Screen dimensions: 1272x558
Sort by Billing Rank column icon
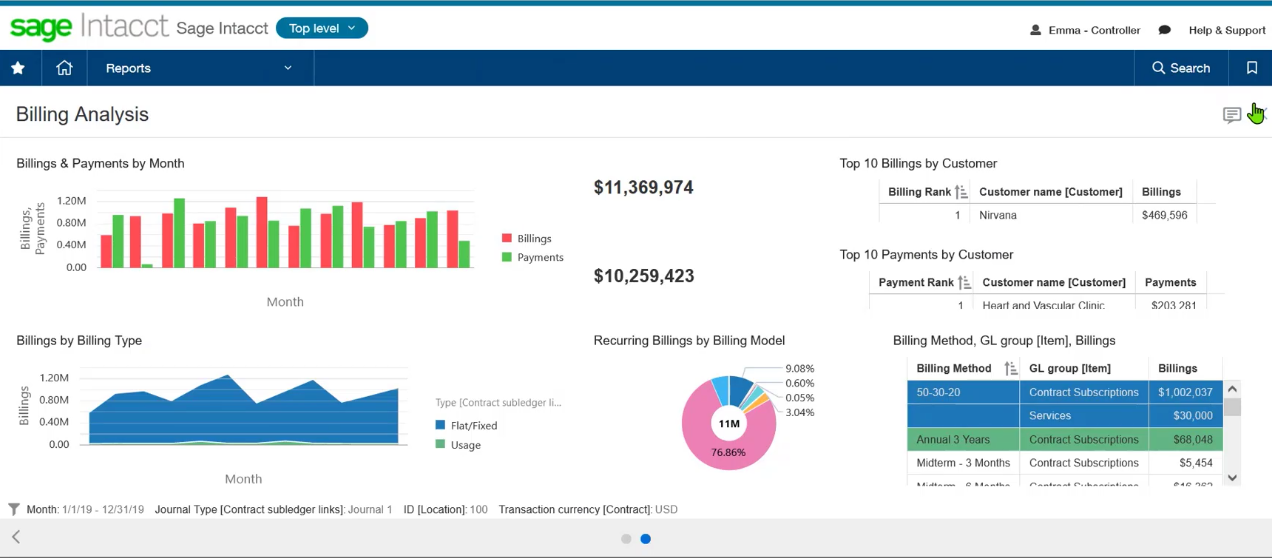[x=961, y=192]
